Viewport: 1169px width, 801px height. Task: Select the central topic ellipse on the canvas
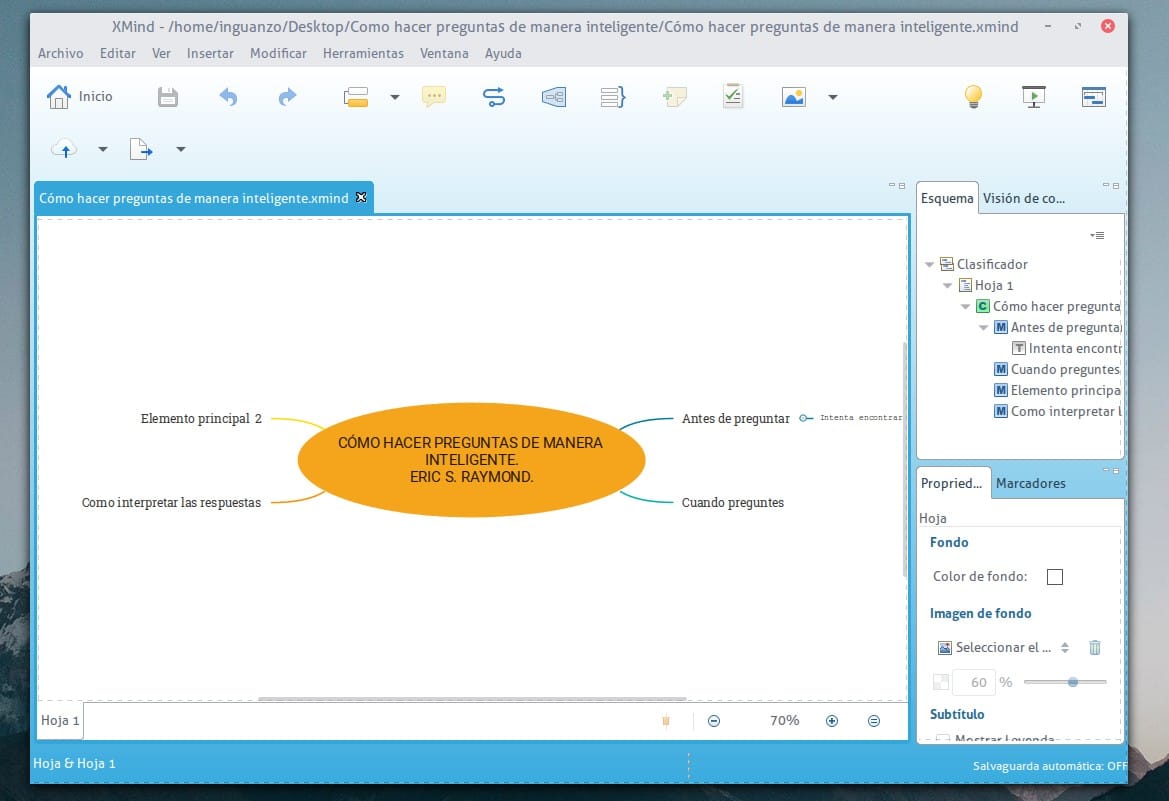pyautogui.click(x=471, y=460)
